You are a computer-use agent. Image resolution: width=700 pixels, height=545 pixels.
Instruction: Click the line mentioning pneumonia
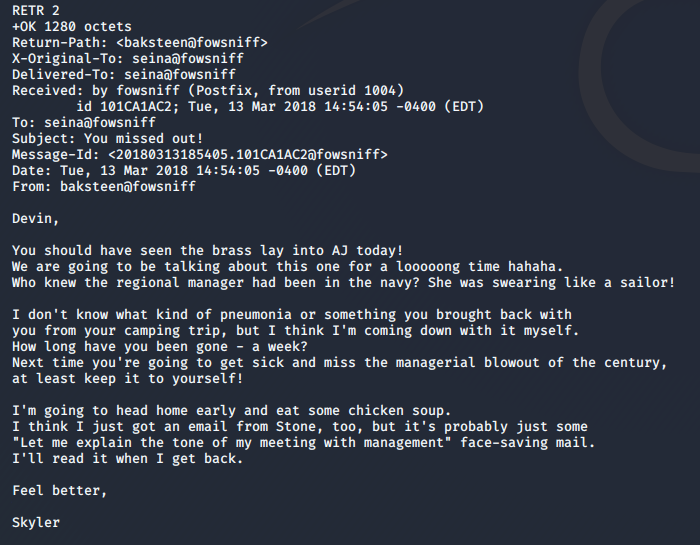(291, 314)
